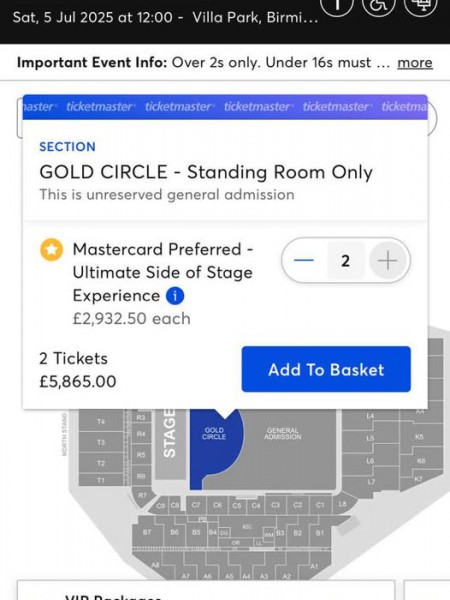Select section L5 on the seat map
The image size is (450, 600).
click(370, 438)
